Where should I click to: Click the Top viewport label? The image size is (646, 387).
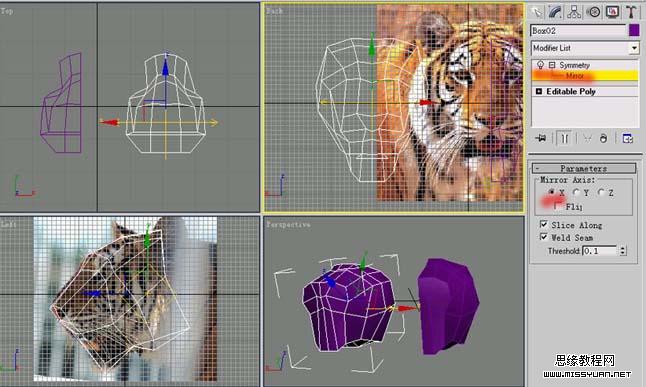coord(7,11)
